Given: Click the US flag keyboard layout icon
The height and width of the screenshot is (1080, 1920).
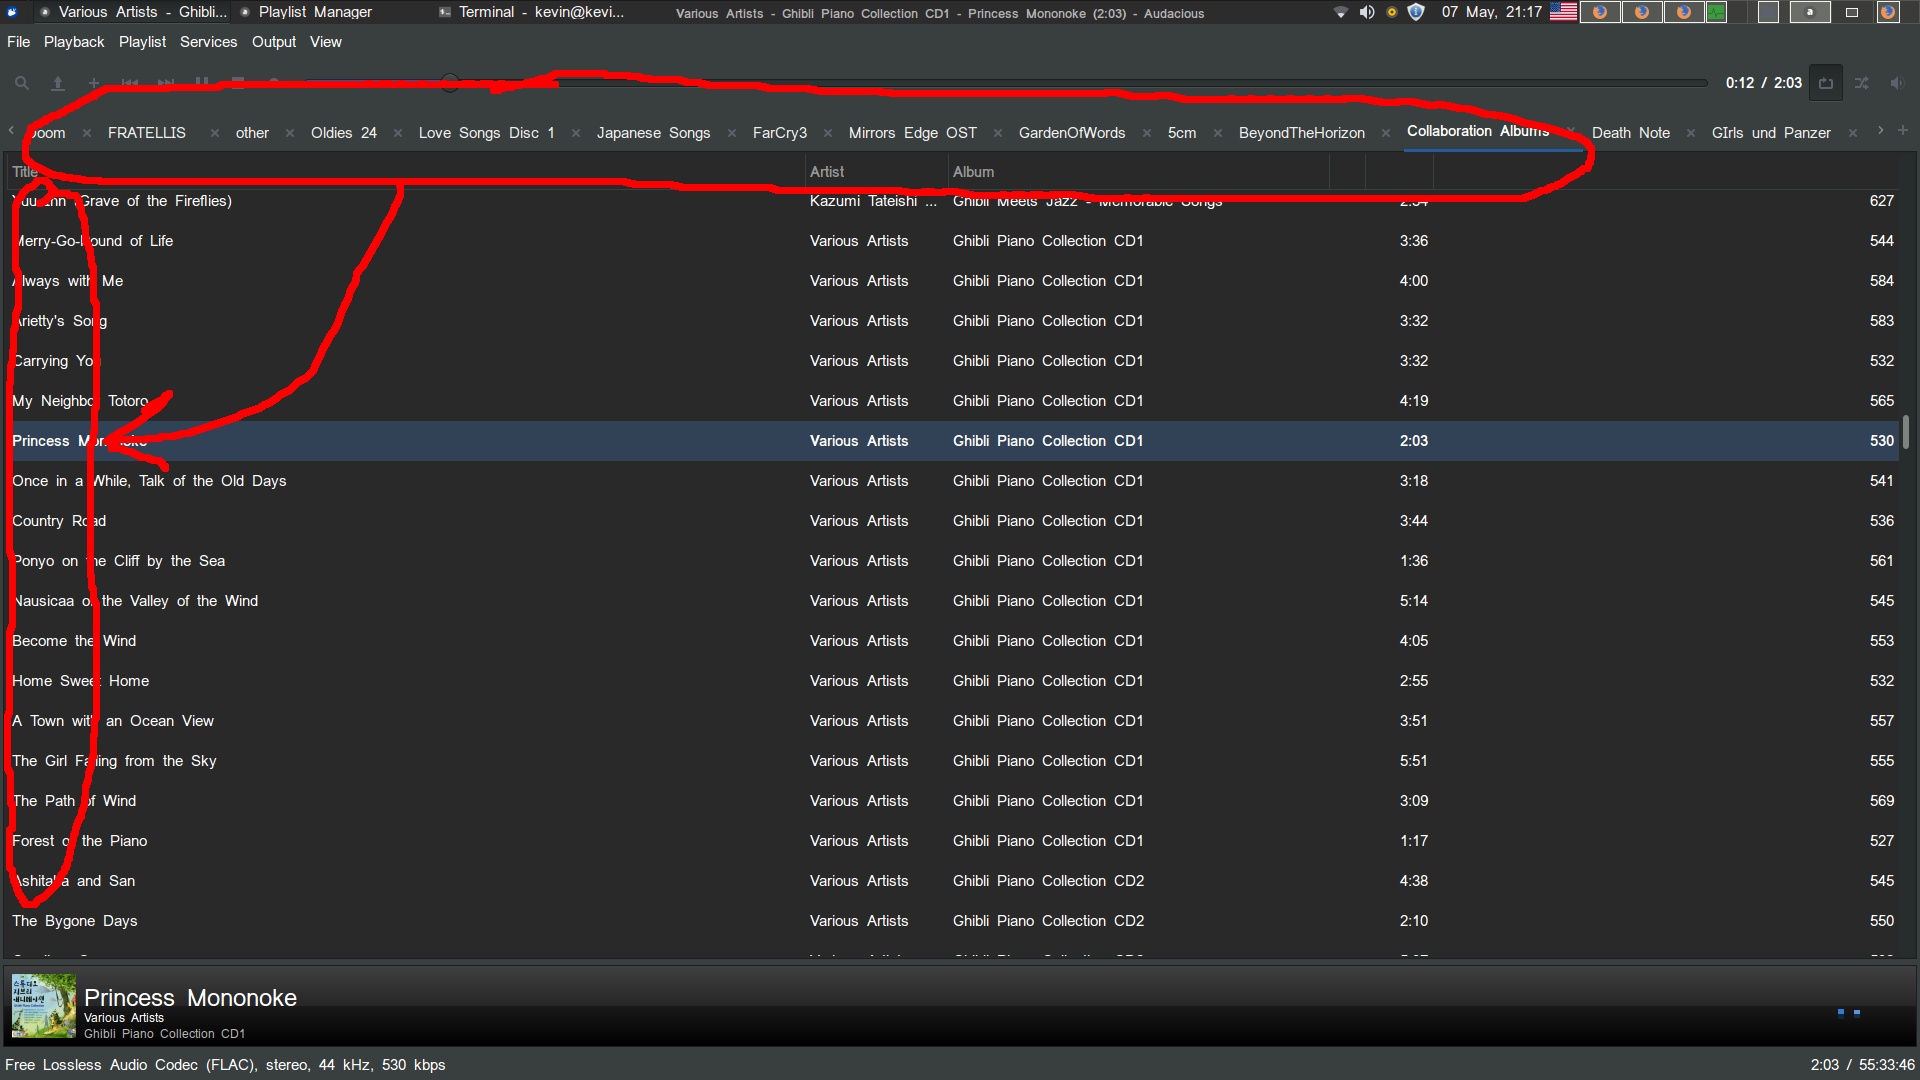Looking at the screenshot, I should point(1563,12).
